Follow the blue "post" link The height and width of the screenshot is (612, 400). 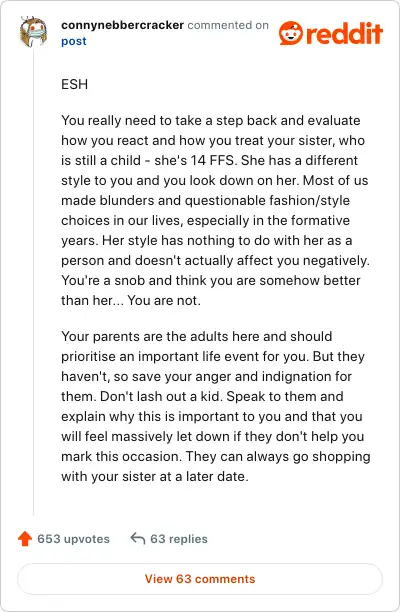(74, 41)
